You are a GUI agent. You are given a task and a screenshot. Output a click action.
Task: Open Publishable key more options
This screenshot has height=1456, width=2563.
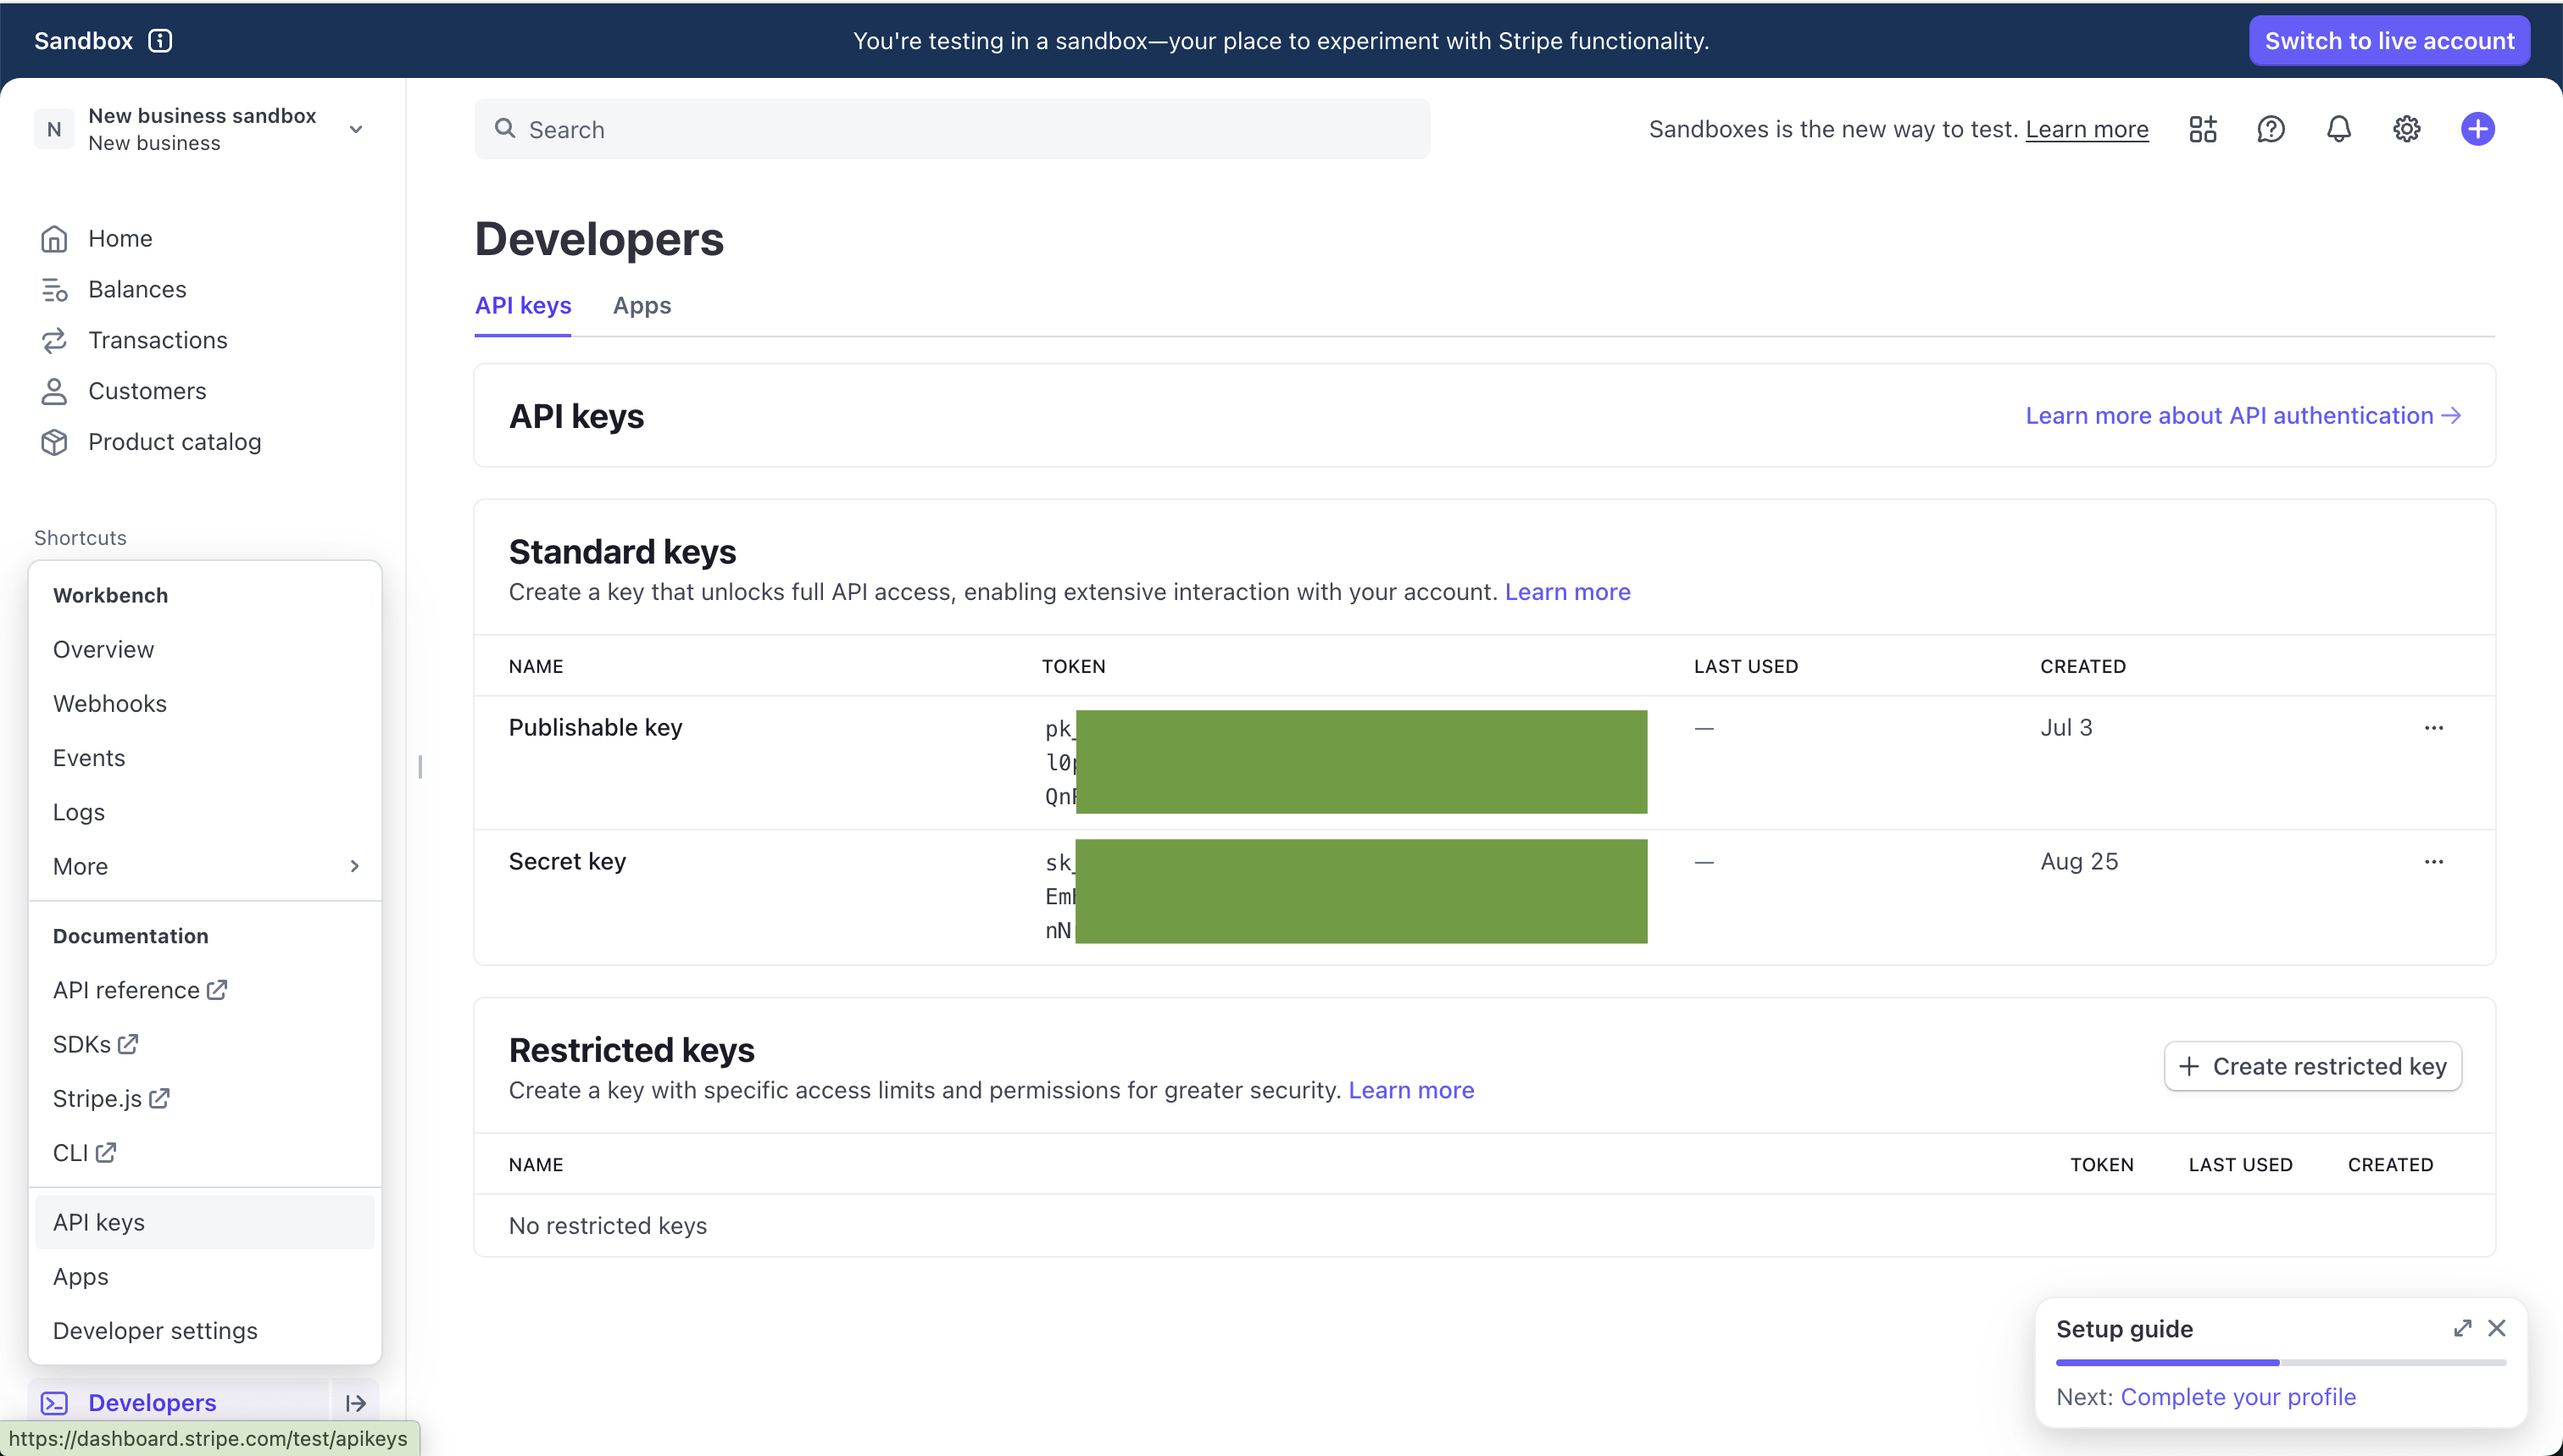(x=2433, y=728)
